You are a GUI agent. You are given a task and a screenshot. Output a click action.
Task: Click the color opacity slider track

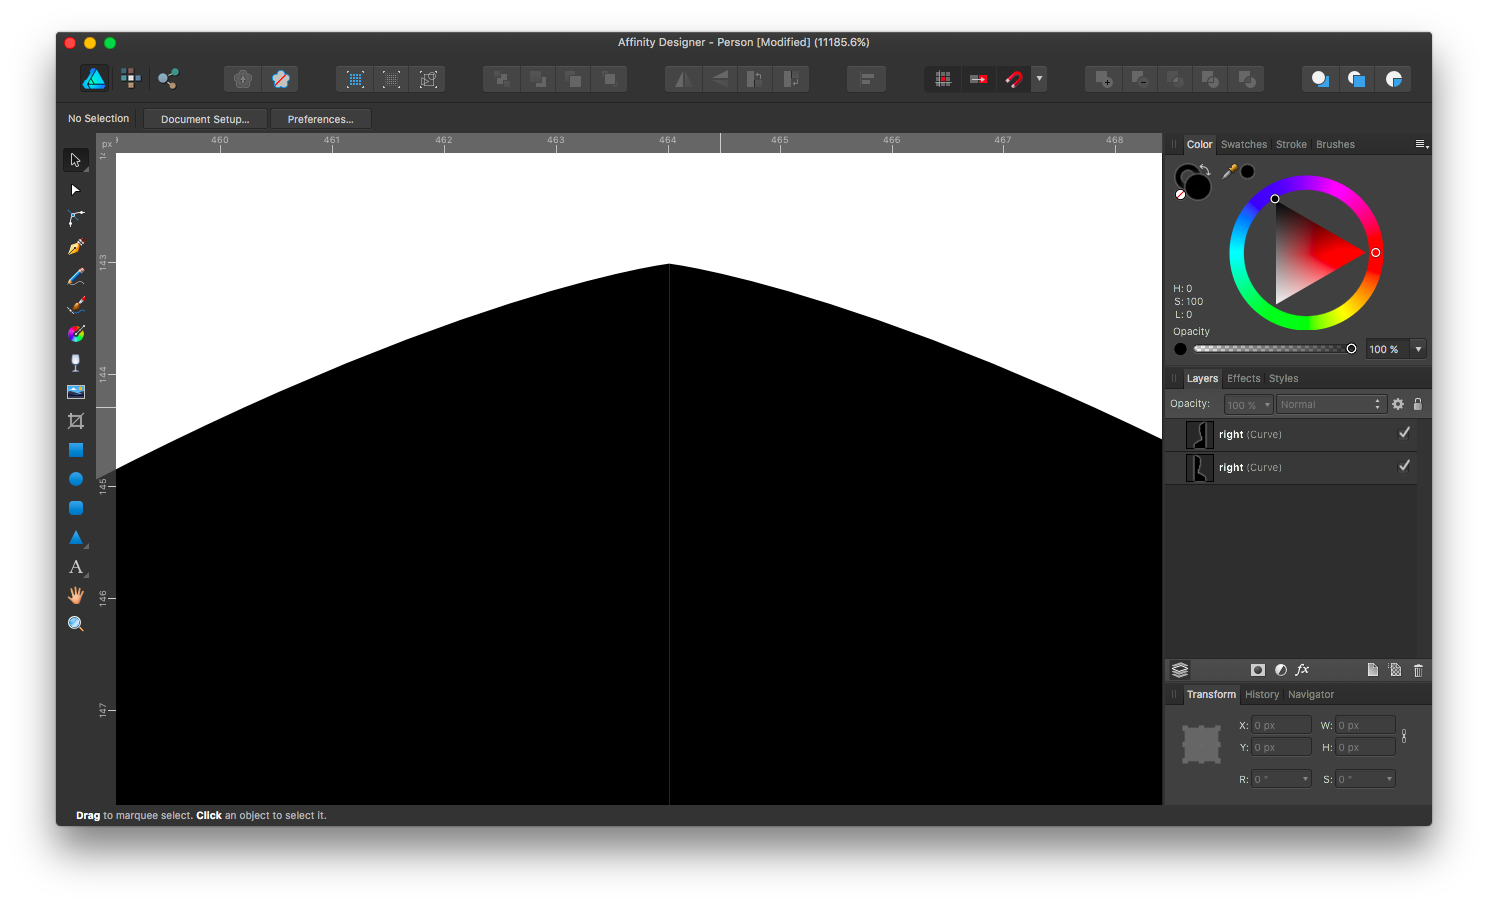coord(1270,349)
